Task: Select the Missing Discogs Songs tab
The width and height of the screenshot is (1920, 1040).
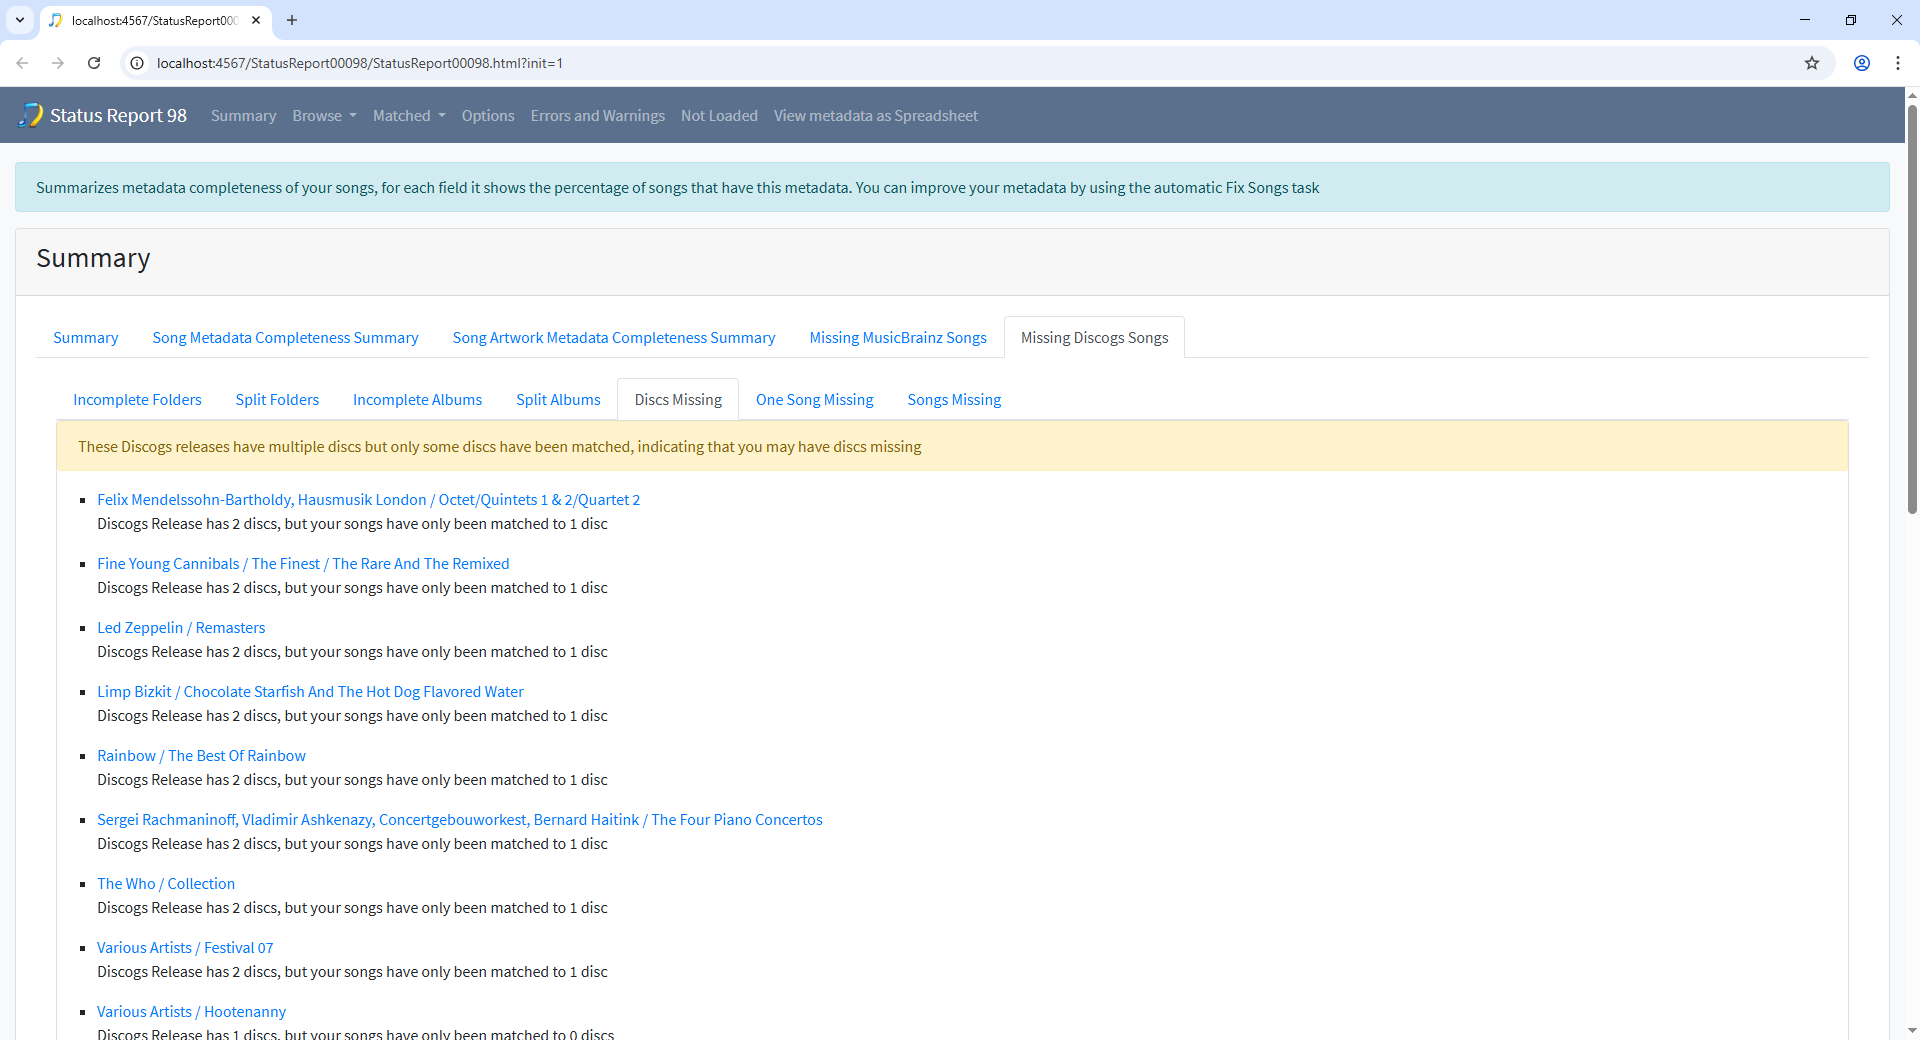Action: (x=1094, y=338)
